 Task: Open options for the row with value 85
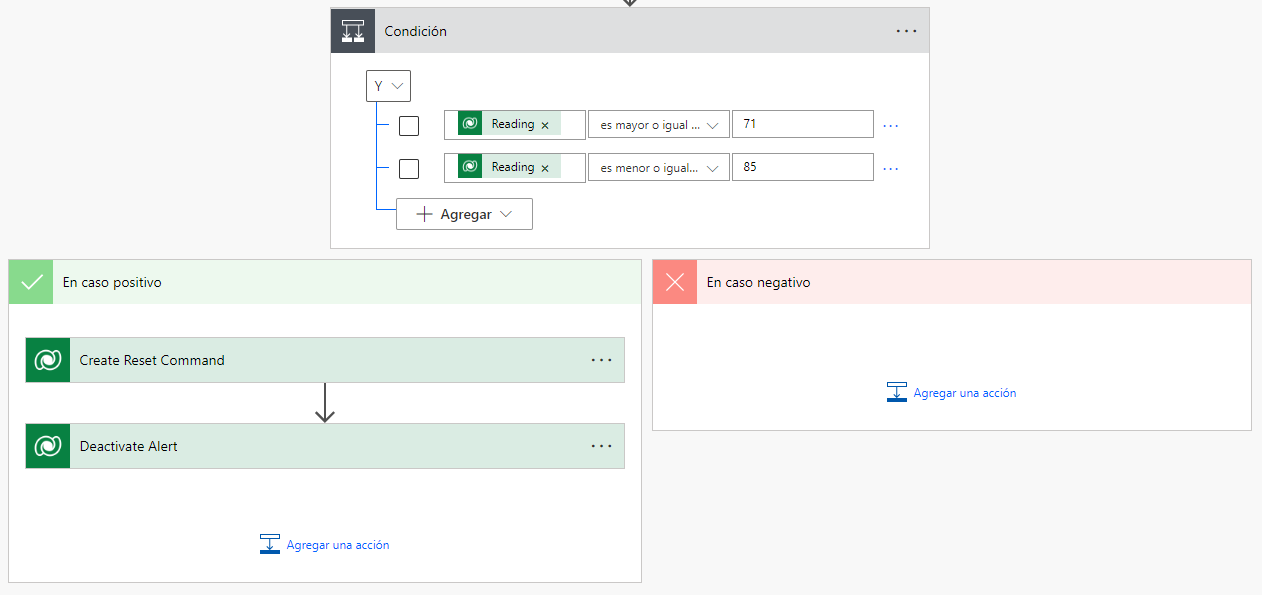[x=890, y=168]
